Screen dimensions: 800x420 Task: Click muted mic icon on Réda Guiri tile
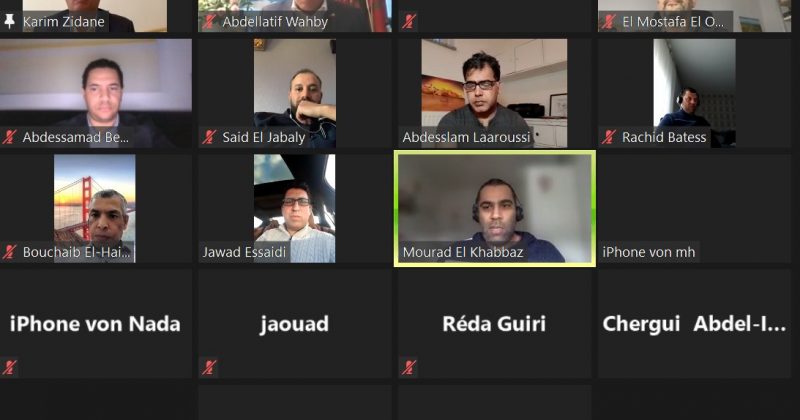pos(409,367)
